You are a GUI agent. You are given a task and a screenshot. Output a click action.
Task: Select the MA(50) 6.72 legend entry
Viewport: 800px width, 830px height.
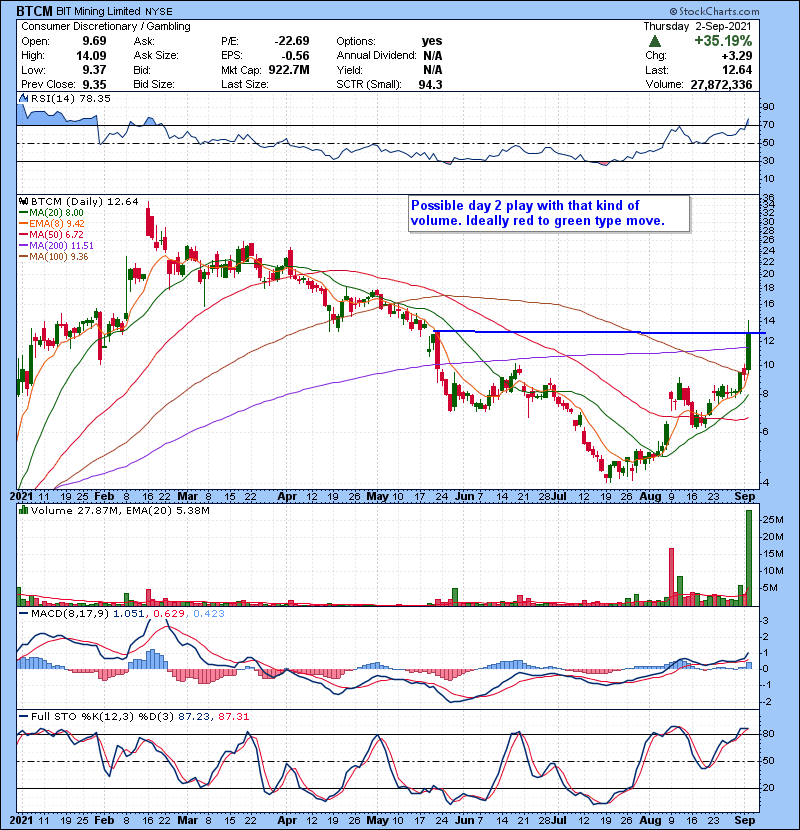[x=51, y=234]
